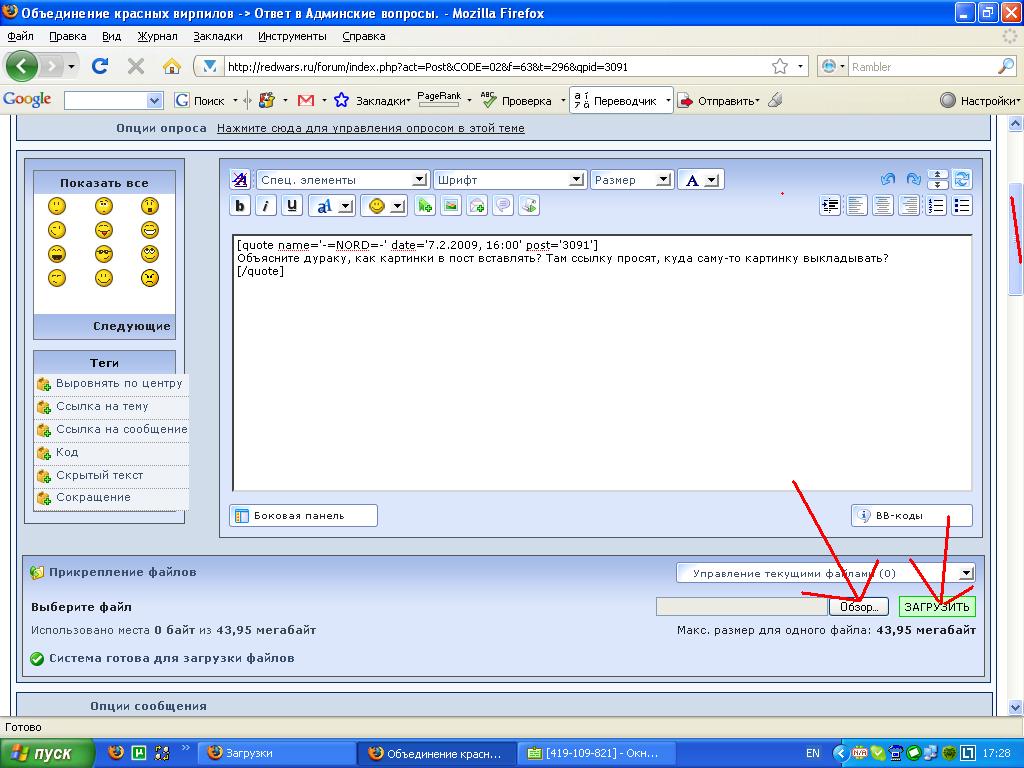Screen dimensions: 1024x768
Task: Click the resize editor height icon
Action: click(938, 179)
